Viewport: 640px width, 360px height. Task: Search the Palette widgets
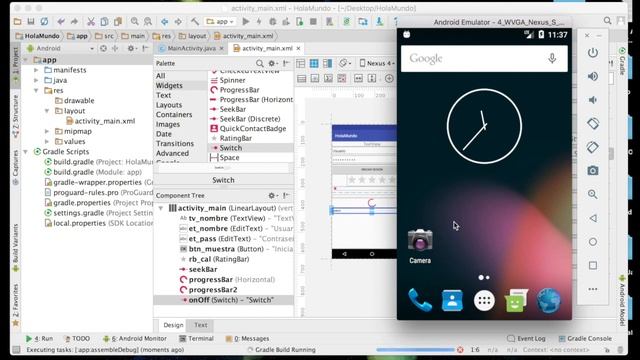[260, 63]
